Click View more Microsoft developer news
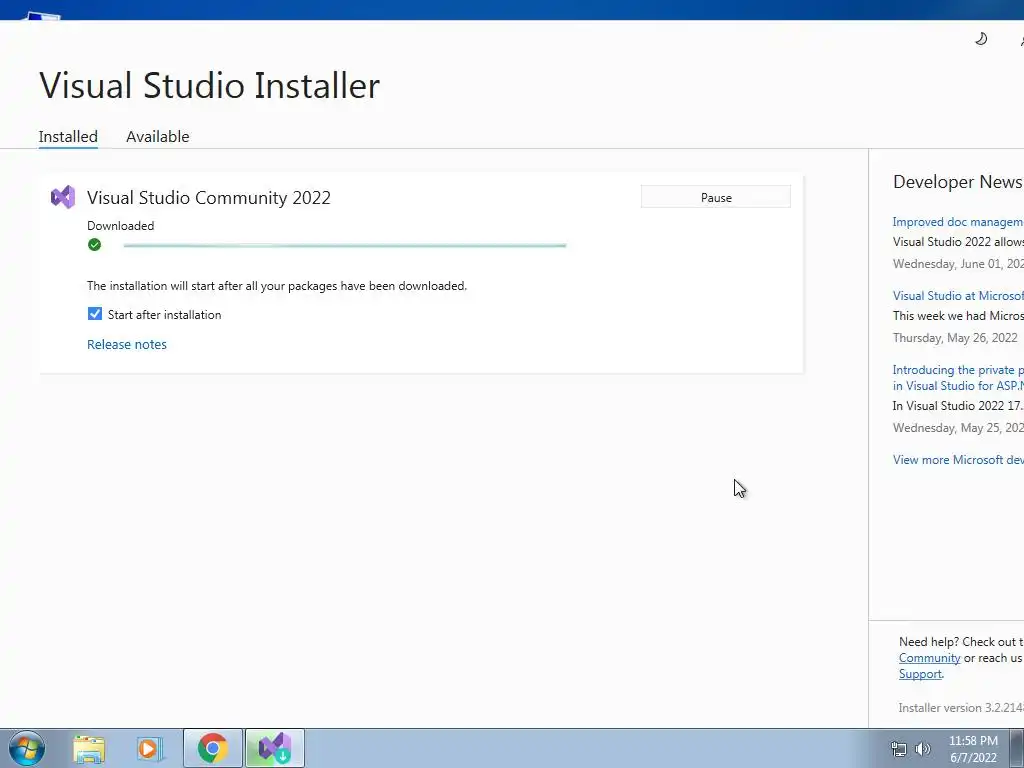 point(957,460)
